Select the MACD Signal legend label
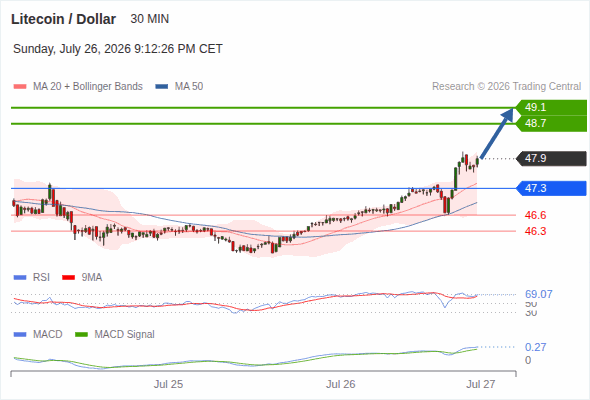The image size is (590, 400). tap(124, 335)
